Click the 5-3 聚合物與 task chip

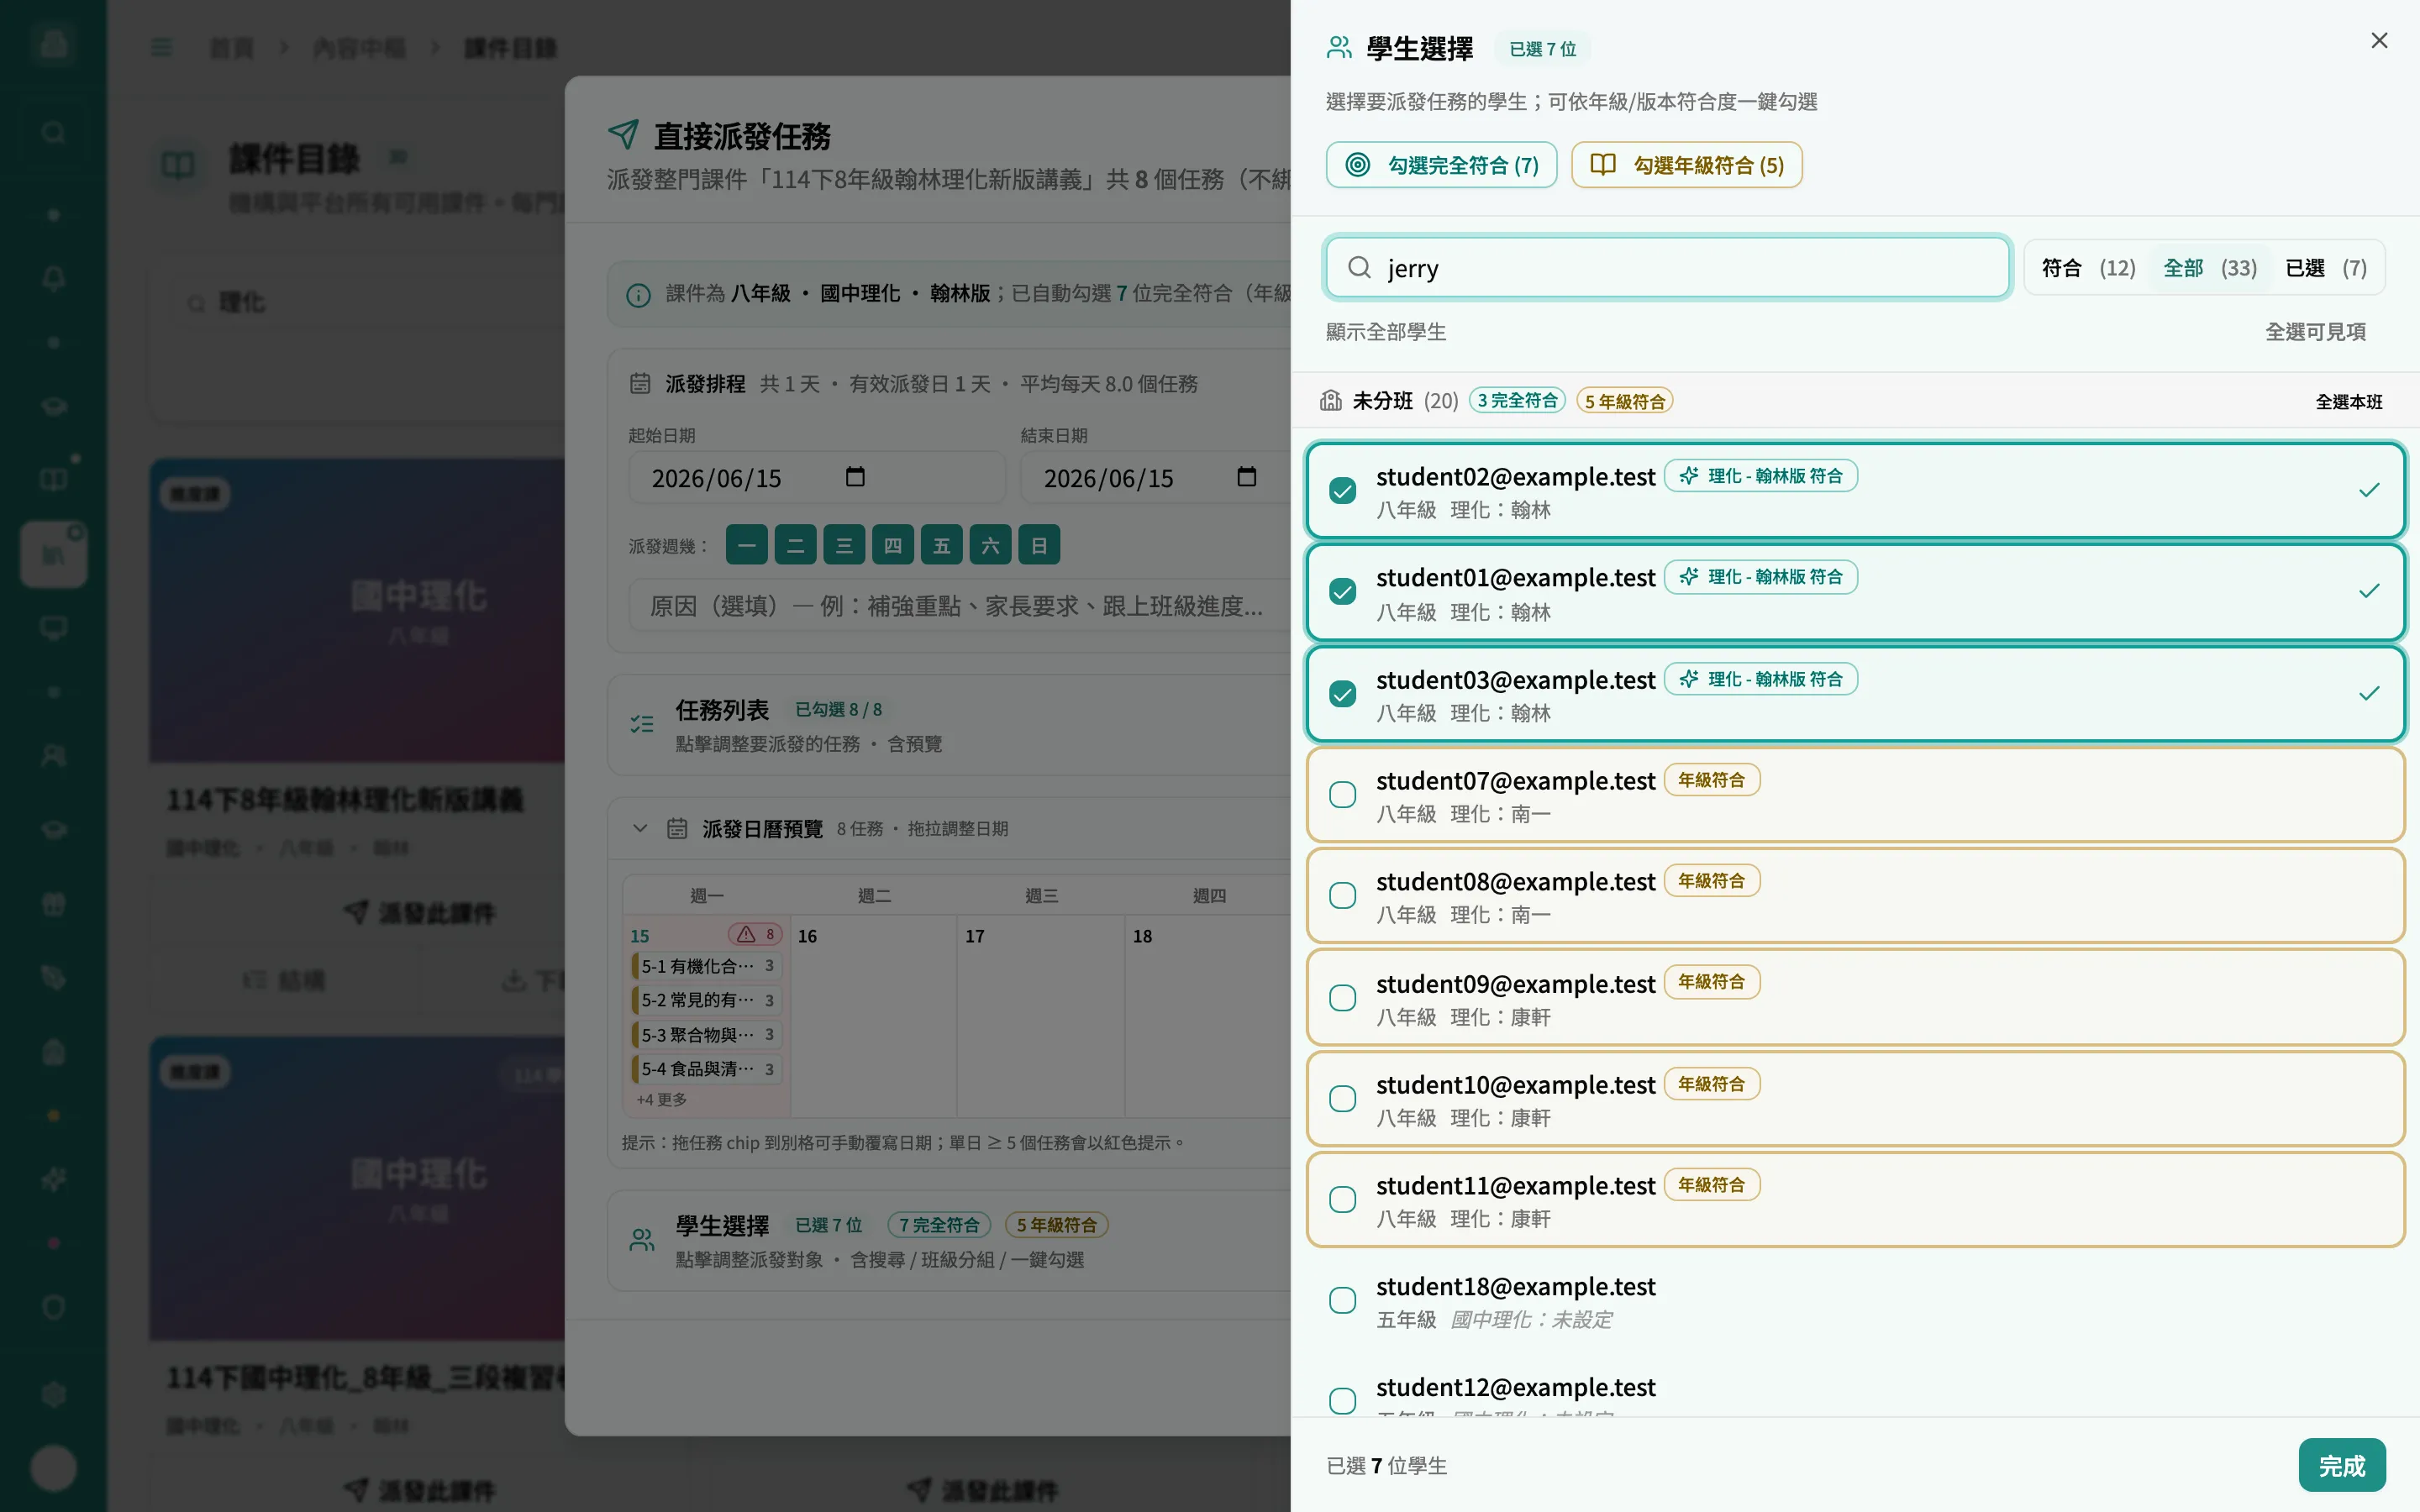(x=706, y=1035)
